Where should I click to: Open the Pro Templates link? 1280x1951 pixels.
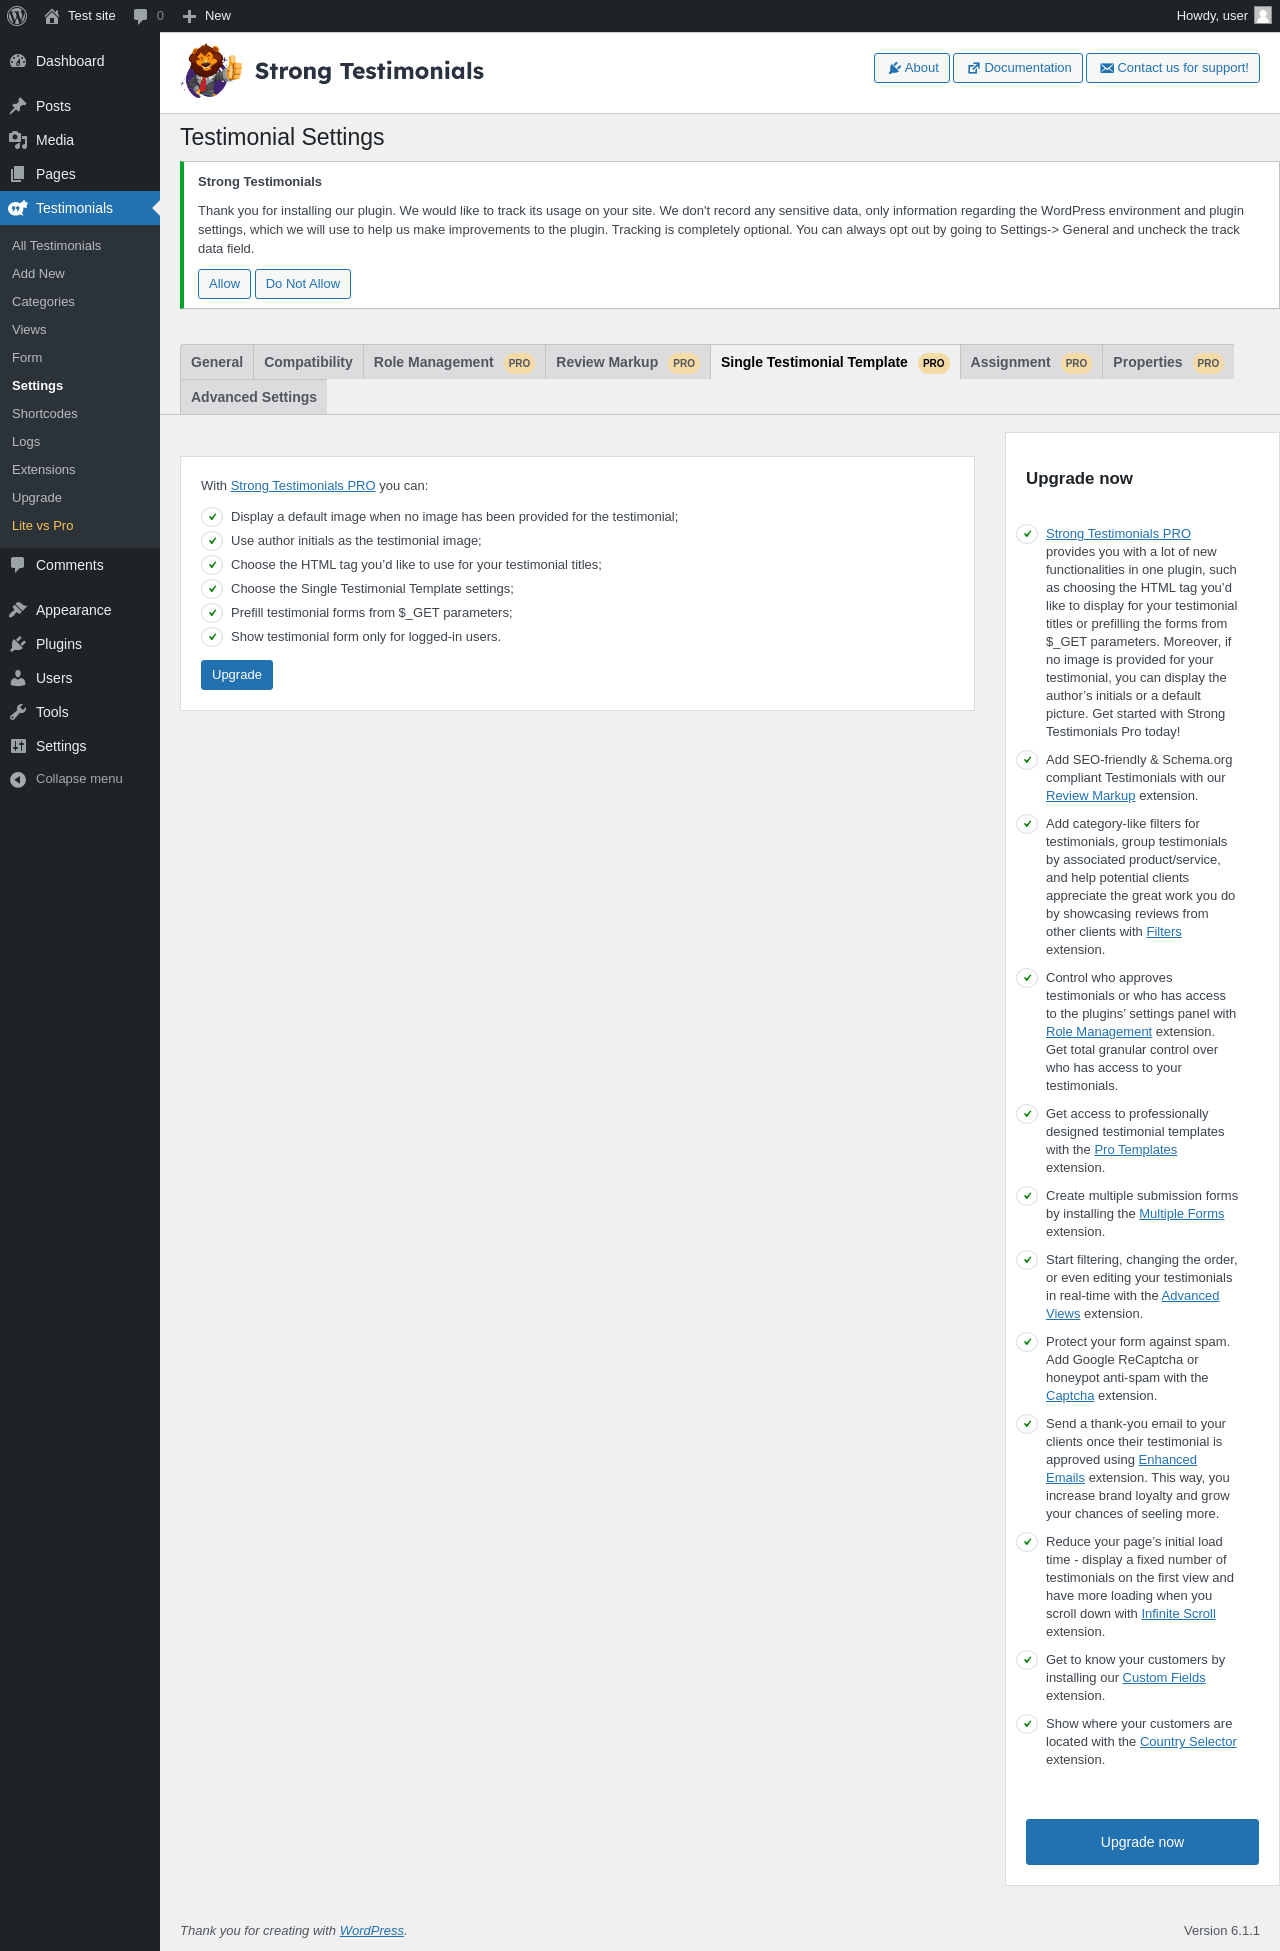point(1135,1150)
